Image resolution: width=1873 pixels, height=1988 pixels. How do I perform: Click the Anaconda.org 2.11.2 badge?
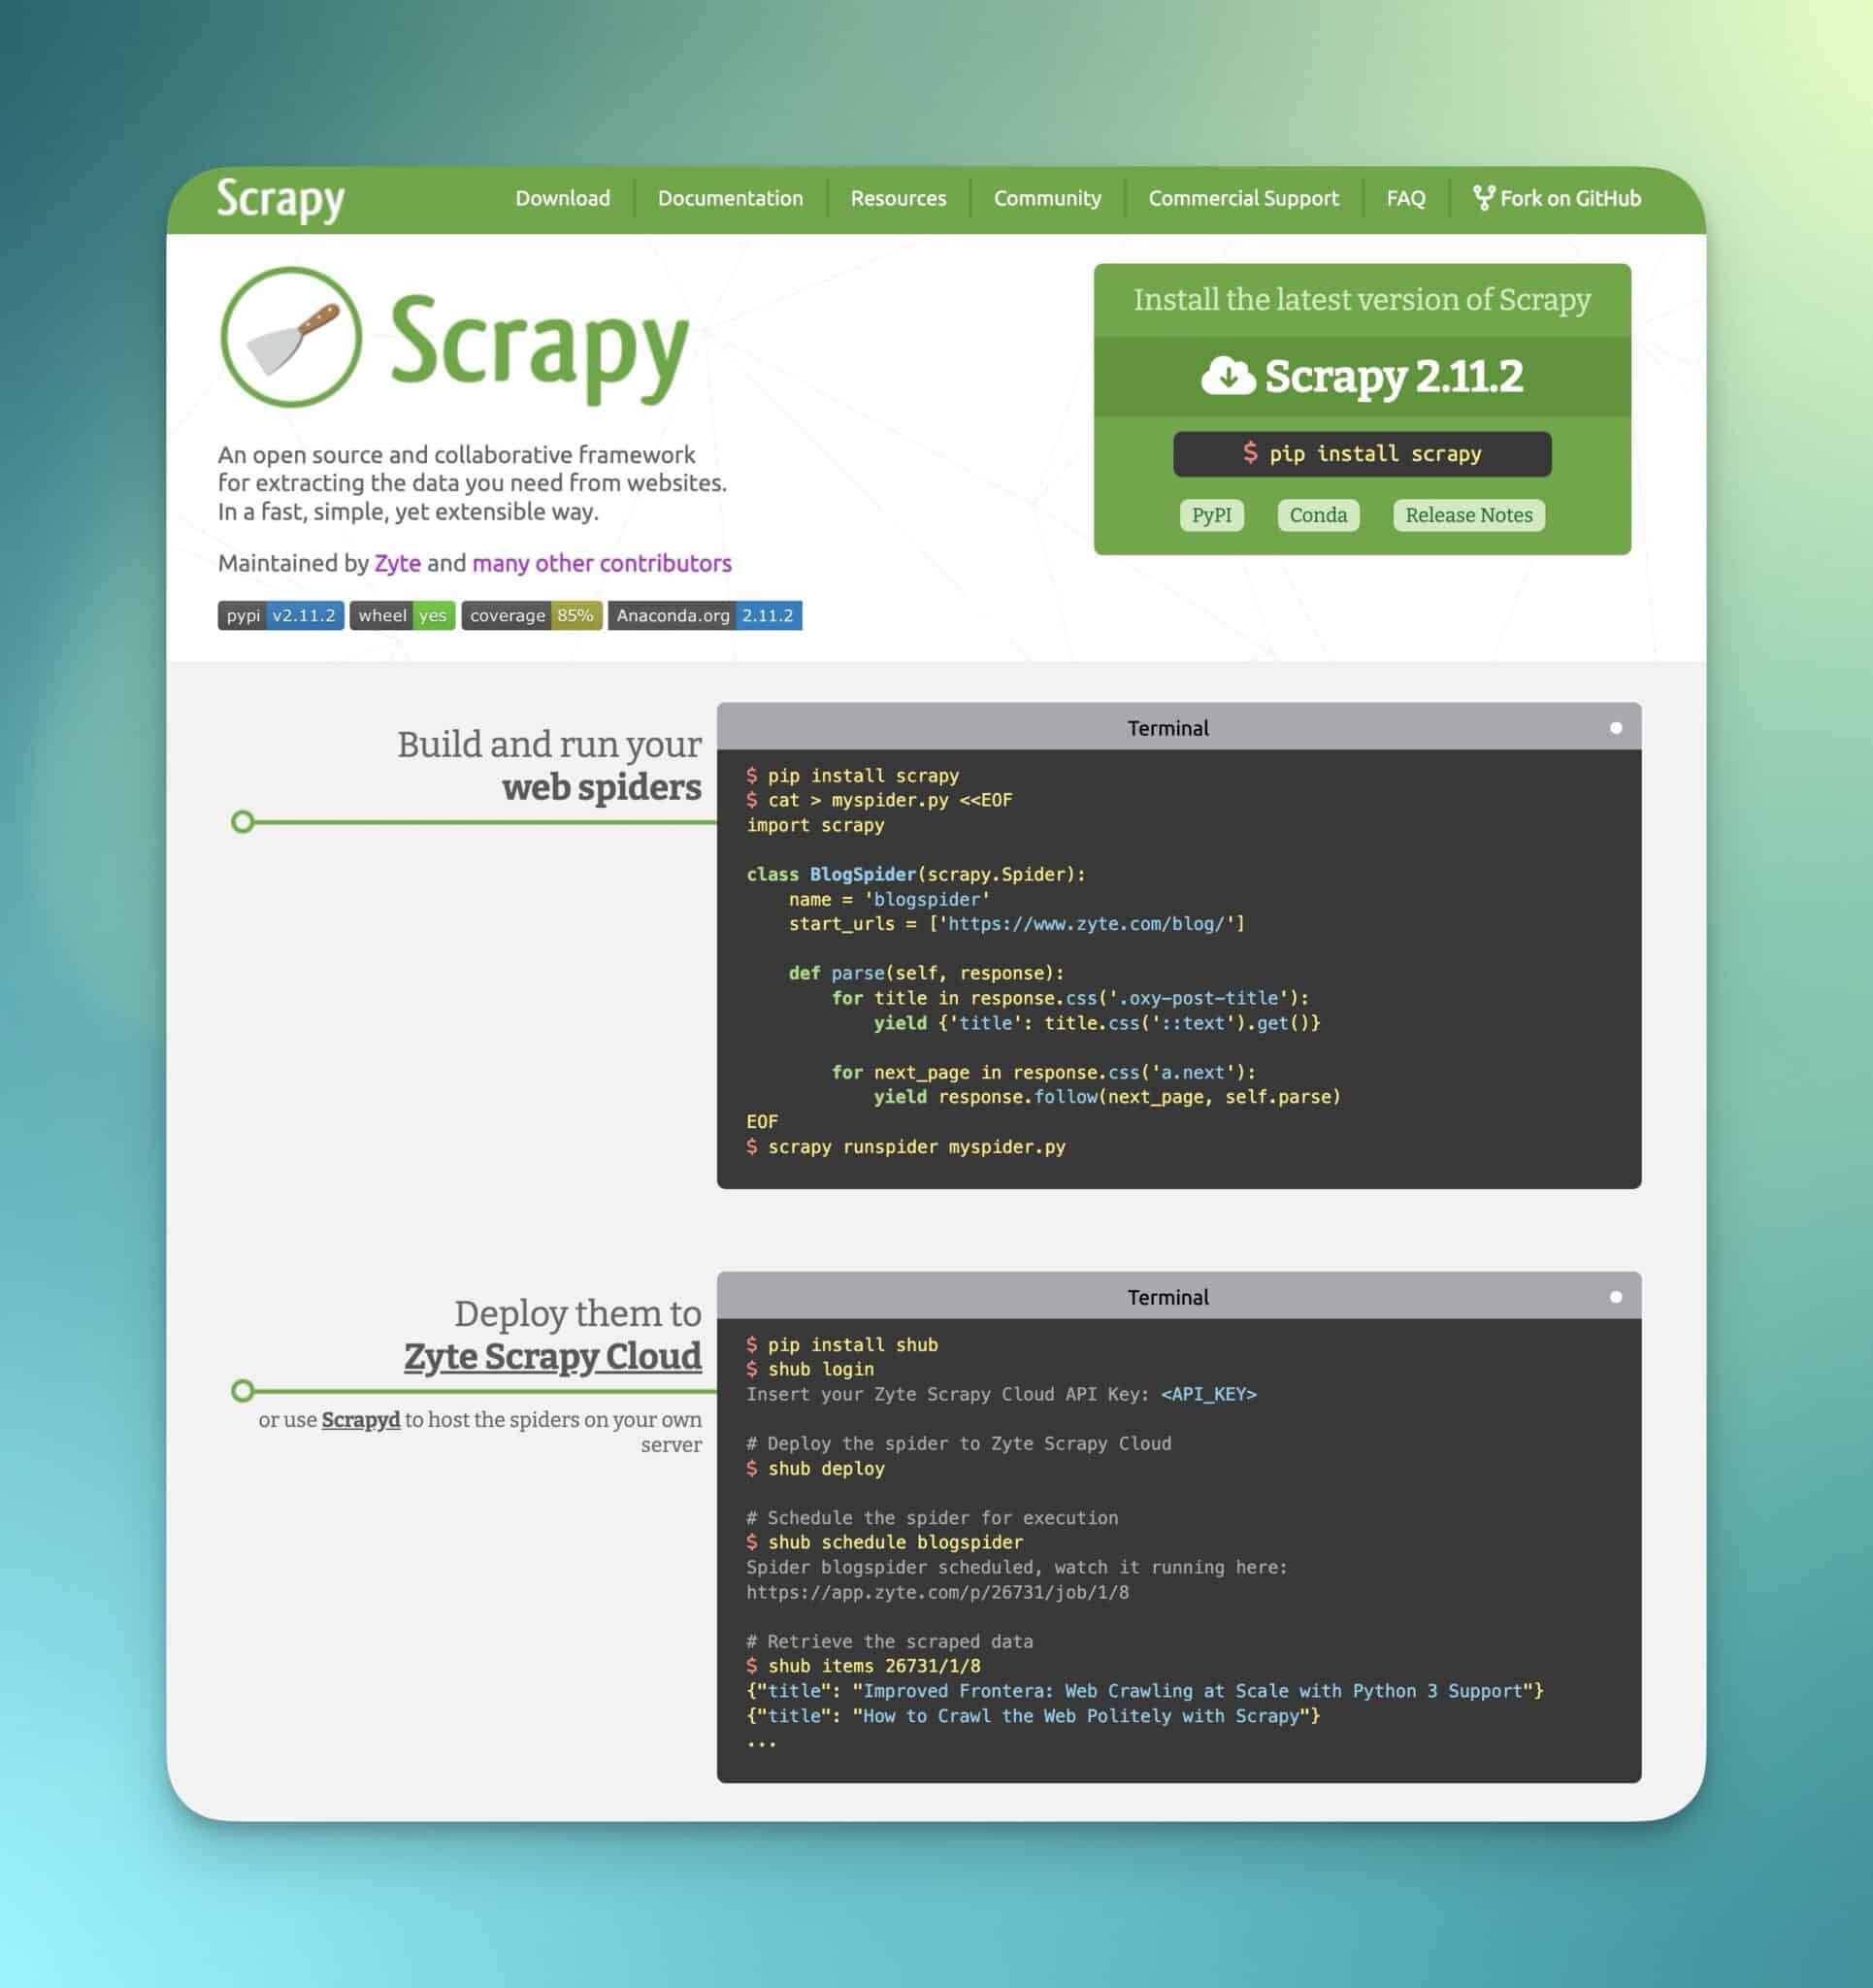[705, 614]
